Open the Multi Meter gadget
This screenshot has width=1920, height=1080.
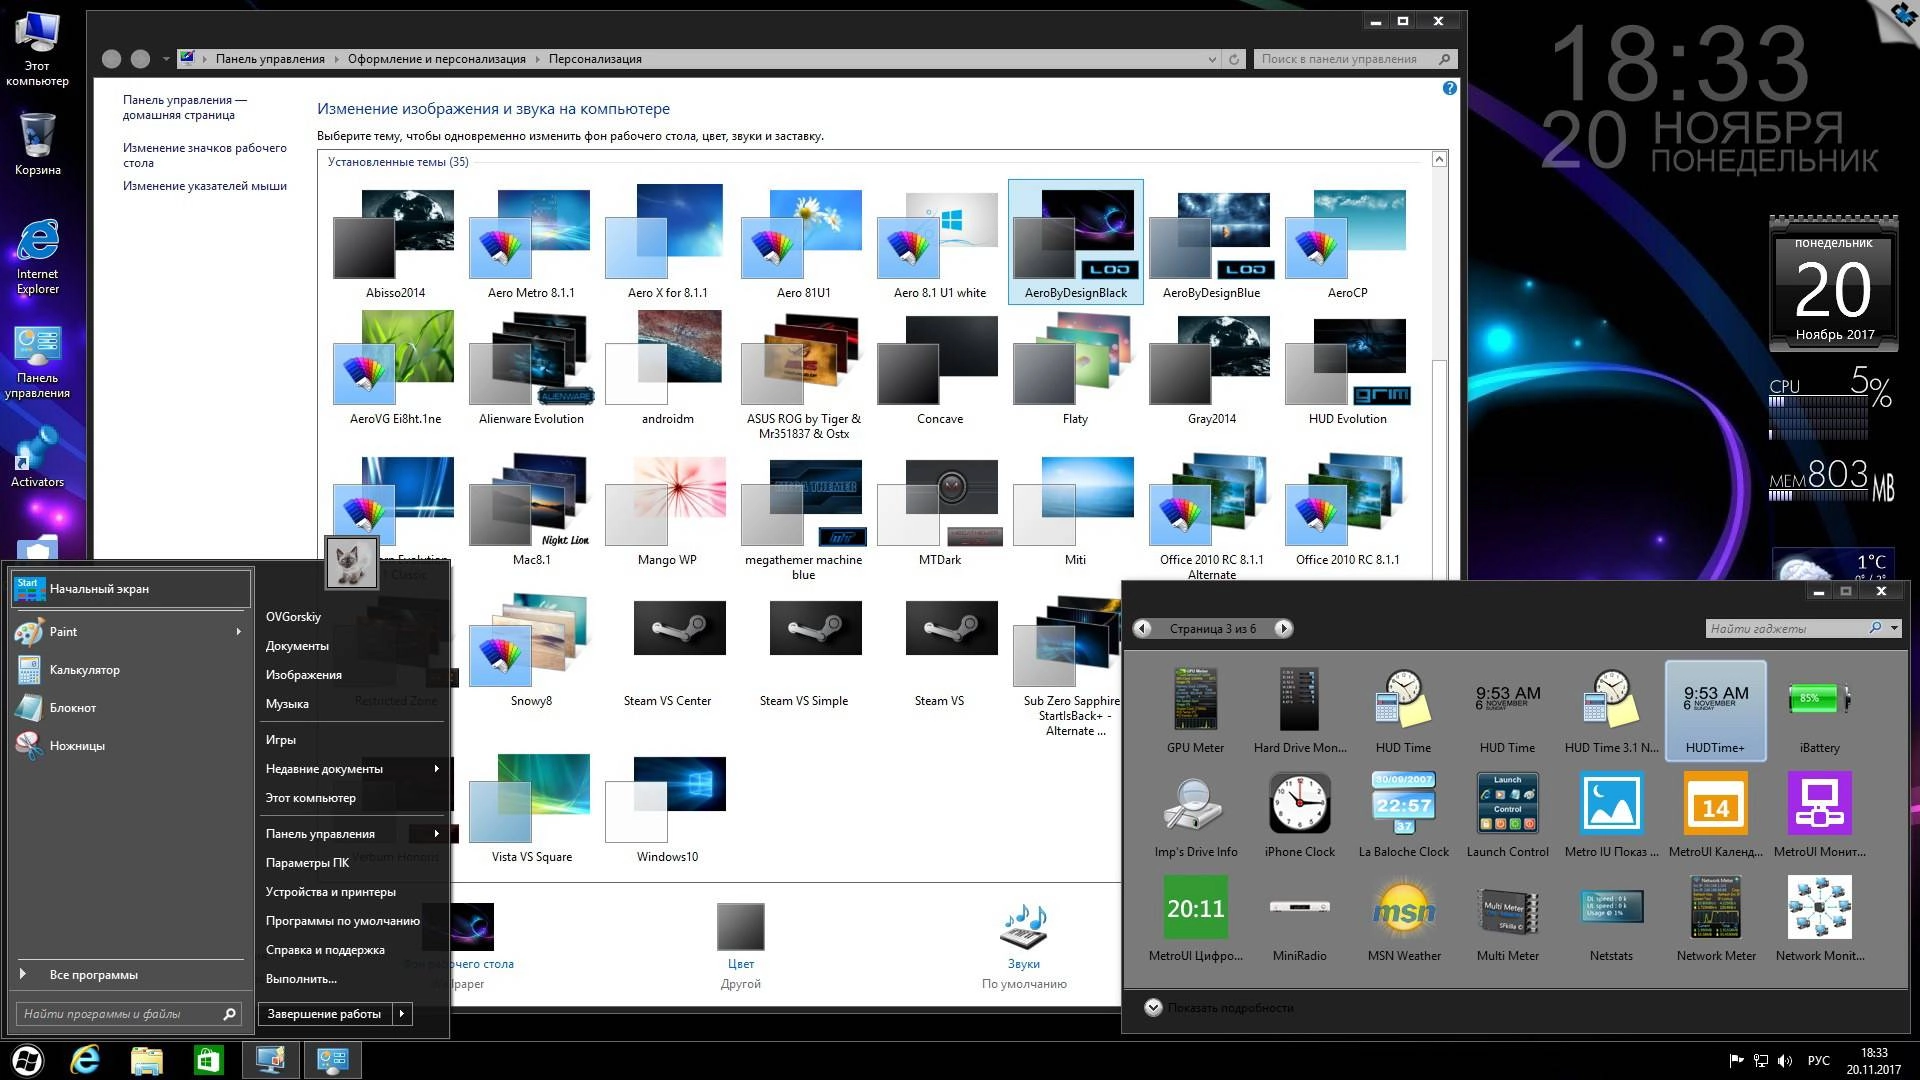[x=1507, y=910]
